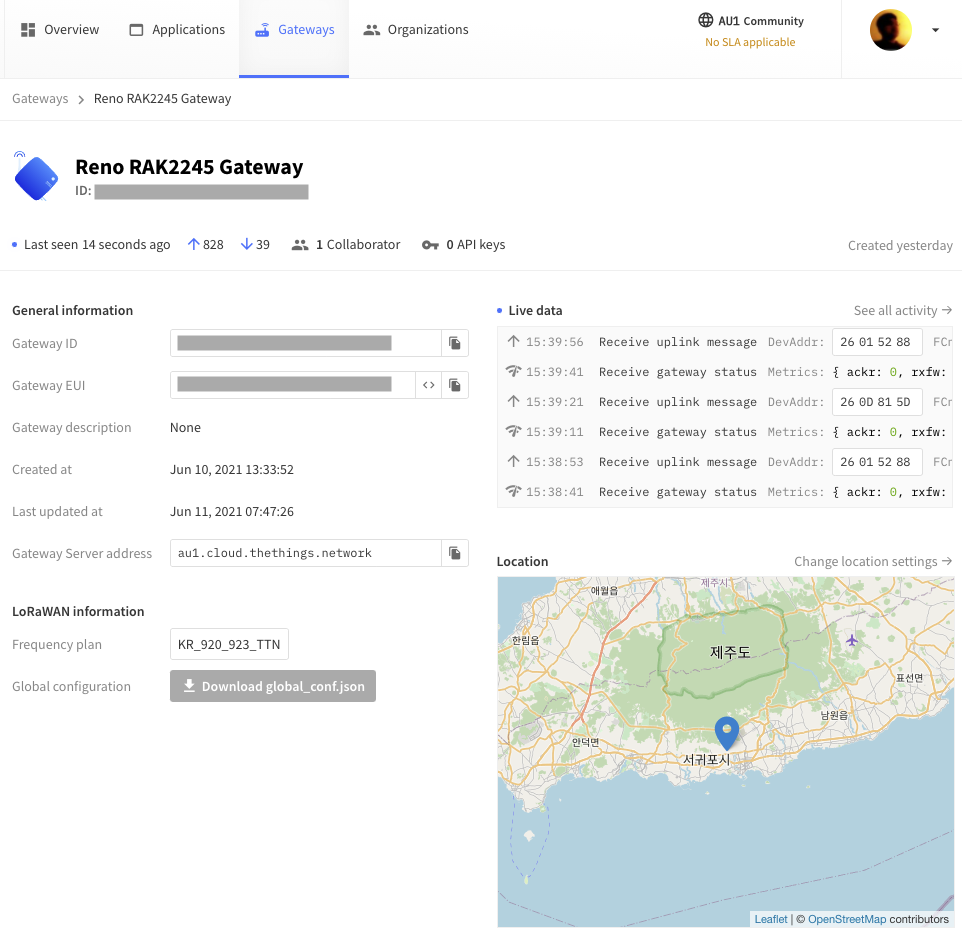Toggle Gateway EUI byte format
The image size is (962, 936).
tap(428, 385)
